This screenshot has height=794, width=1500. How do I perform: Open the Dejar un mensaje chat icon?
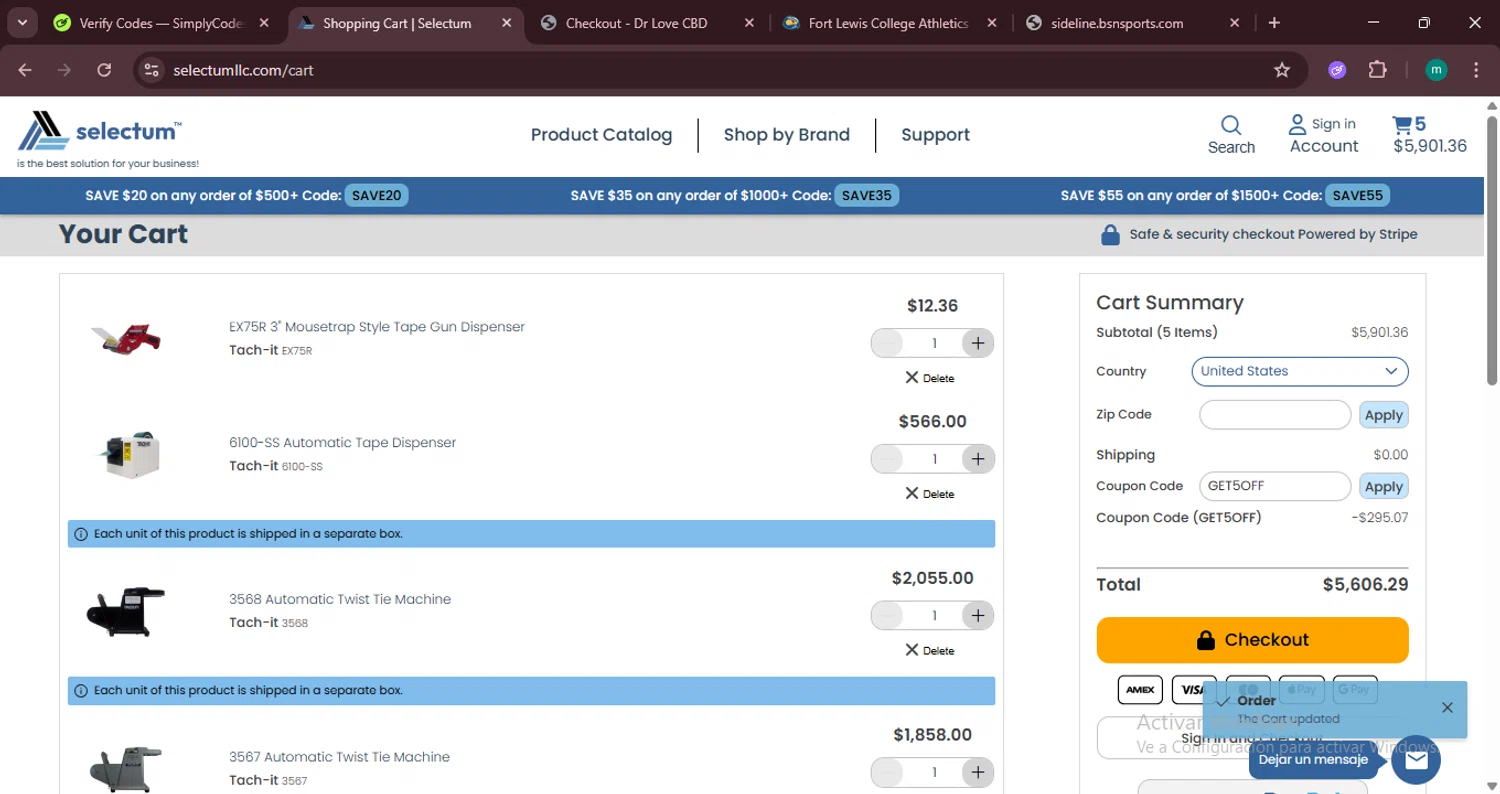(x=1415, y=760)
